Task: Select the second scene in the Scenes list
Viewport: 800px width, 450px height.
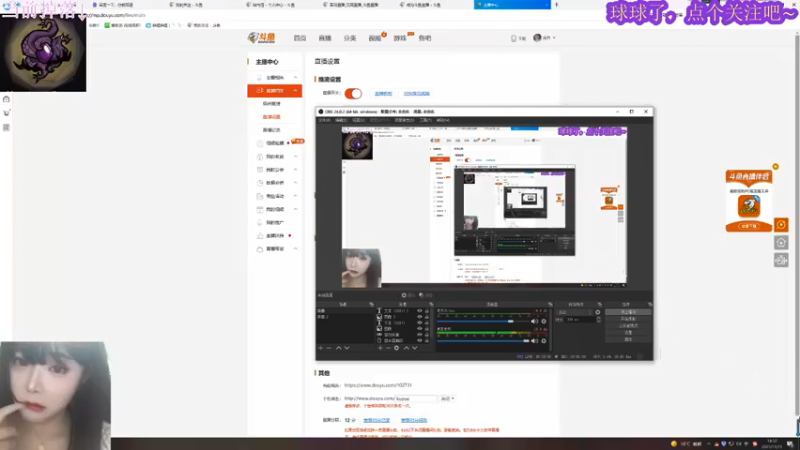Action: [345, 317]
